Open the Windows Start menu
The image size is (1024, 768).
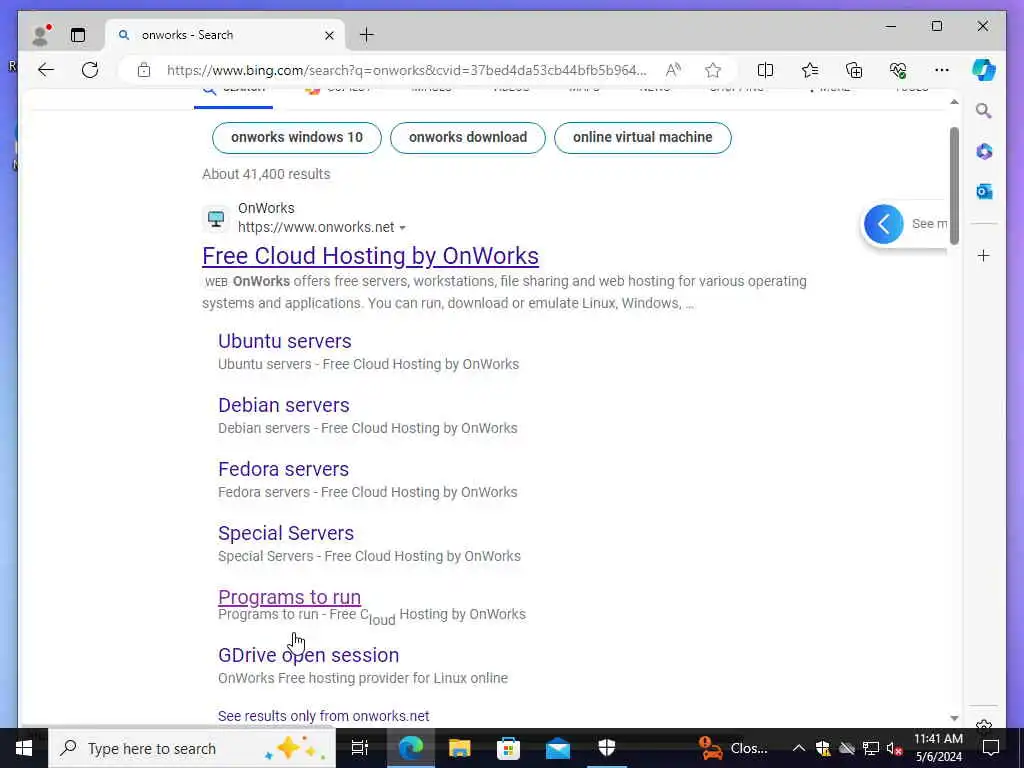[24, 748]
